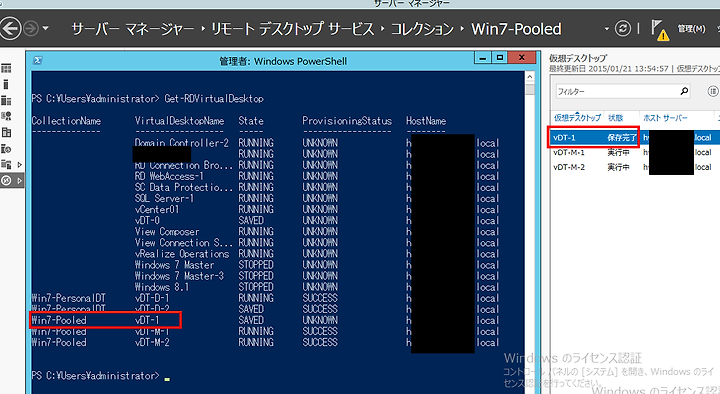
Task: Open the breadcrumb dropdown arrow next to the refresh icon
Action: click(x=607, y=29)
